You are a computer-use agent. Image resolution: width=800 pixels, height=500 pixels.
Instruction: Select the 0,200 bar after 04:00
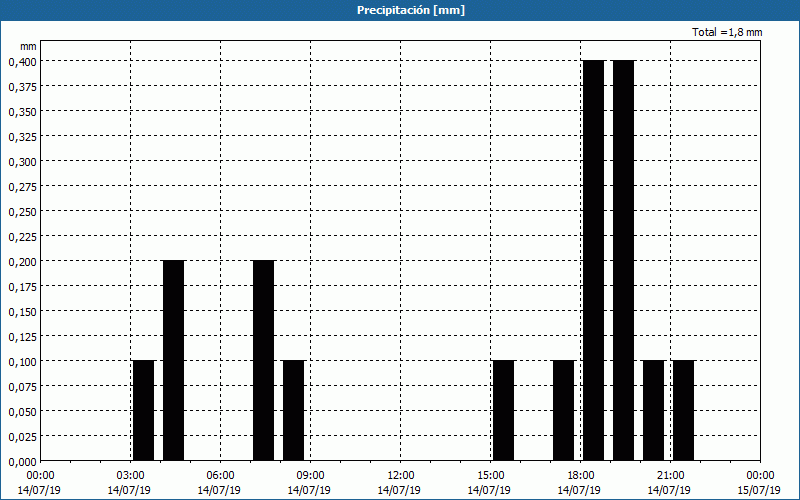click(x=173, y=361)
